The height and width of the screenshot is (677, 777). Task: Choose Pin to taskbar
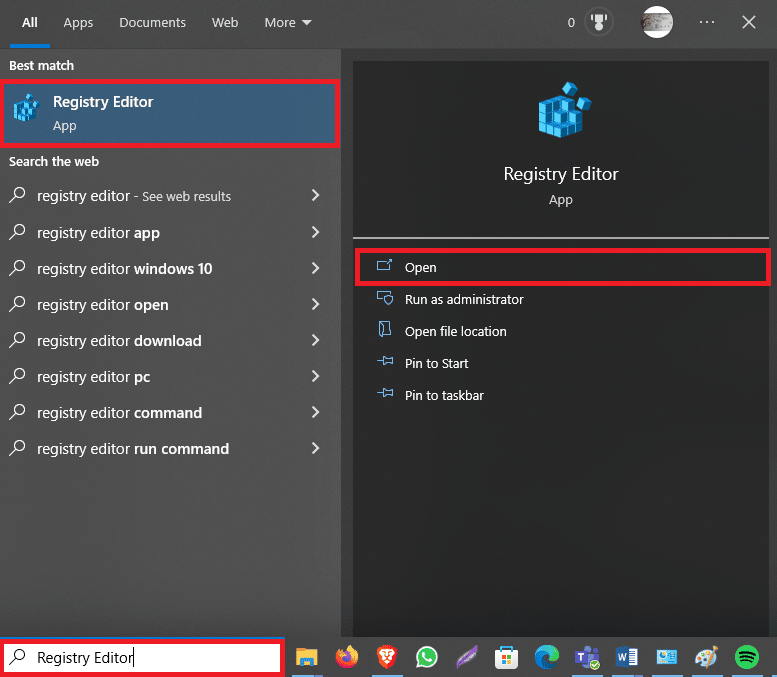click(444, 395)
